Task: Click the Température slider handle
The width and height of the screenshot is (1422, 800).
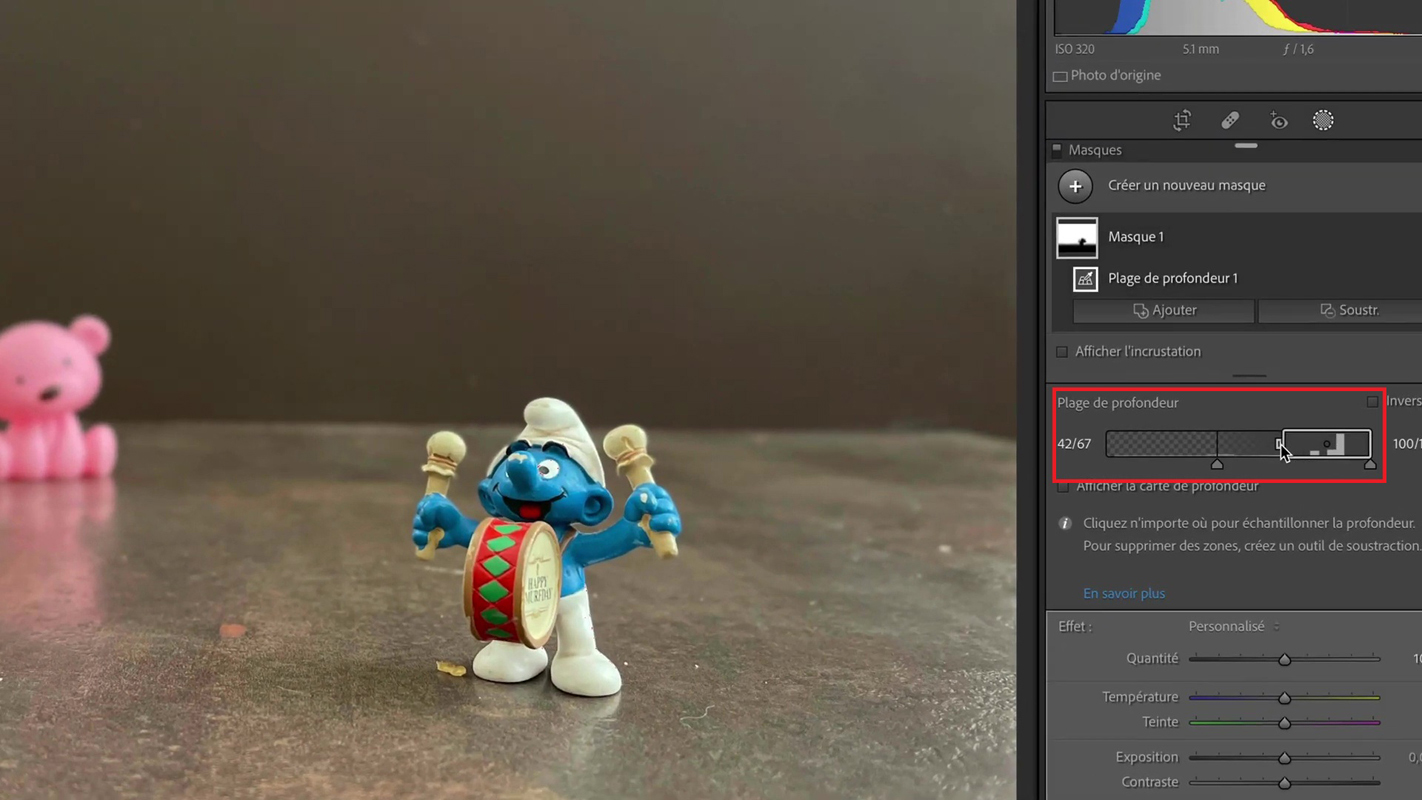Action: (1284, 698)
